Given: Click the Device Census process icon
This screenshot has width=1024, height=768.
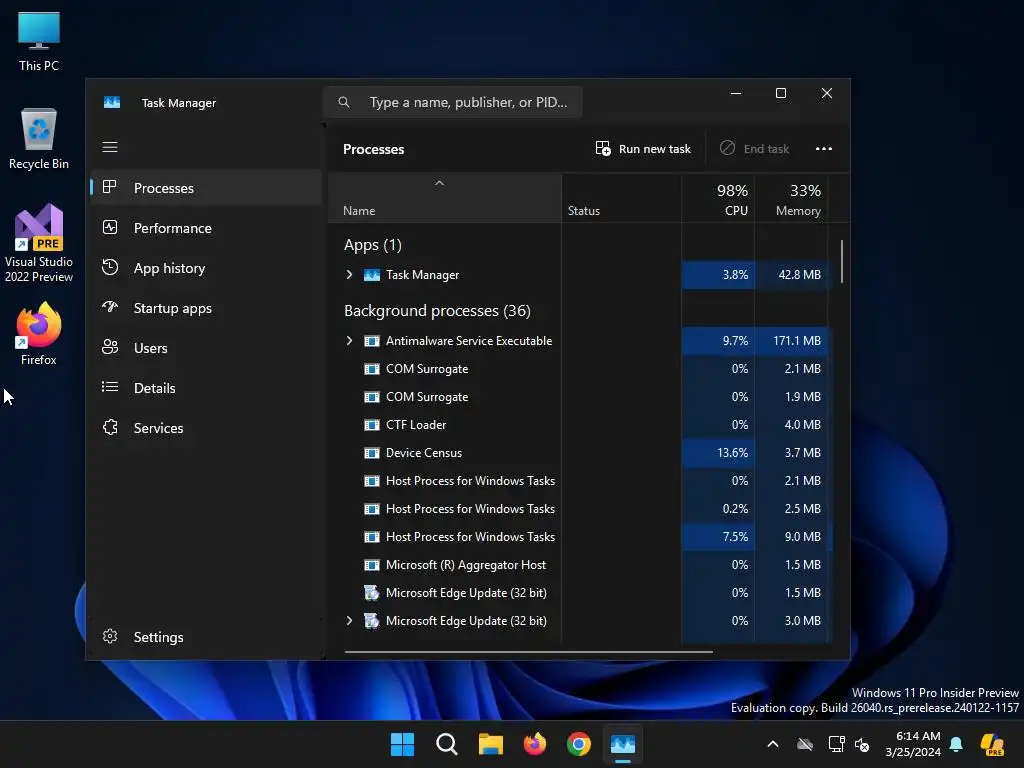Looking at the screenshot, I should 372,453.
